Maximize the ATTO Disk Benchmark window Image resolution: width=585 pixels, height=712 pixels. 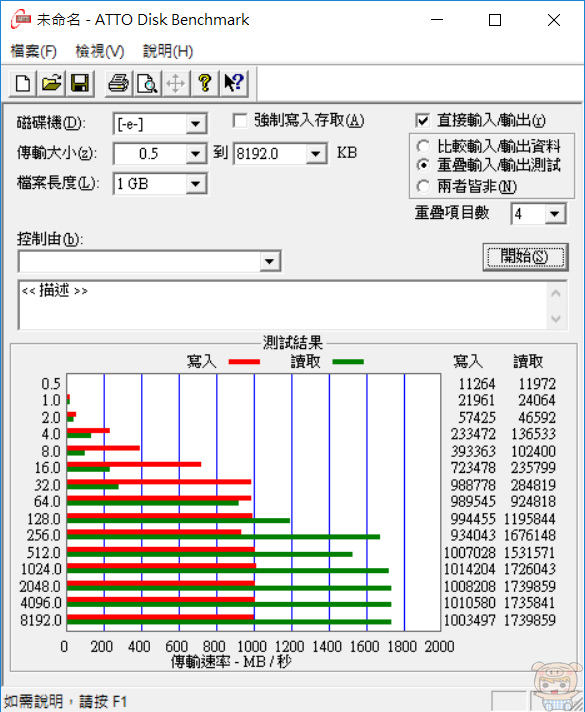point(495,20)
